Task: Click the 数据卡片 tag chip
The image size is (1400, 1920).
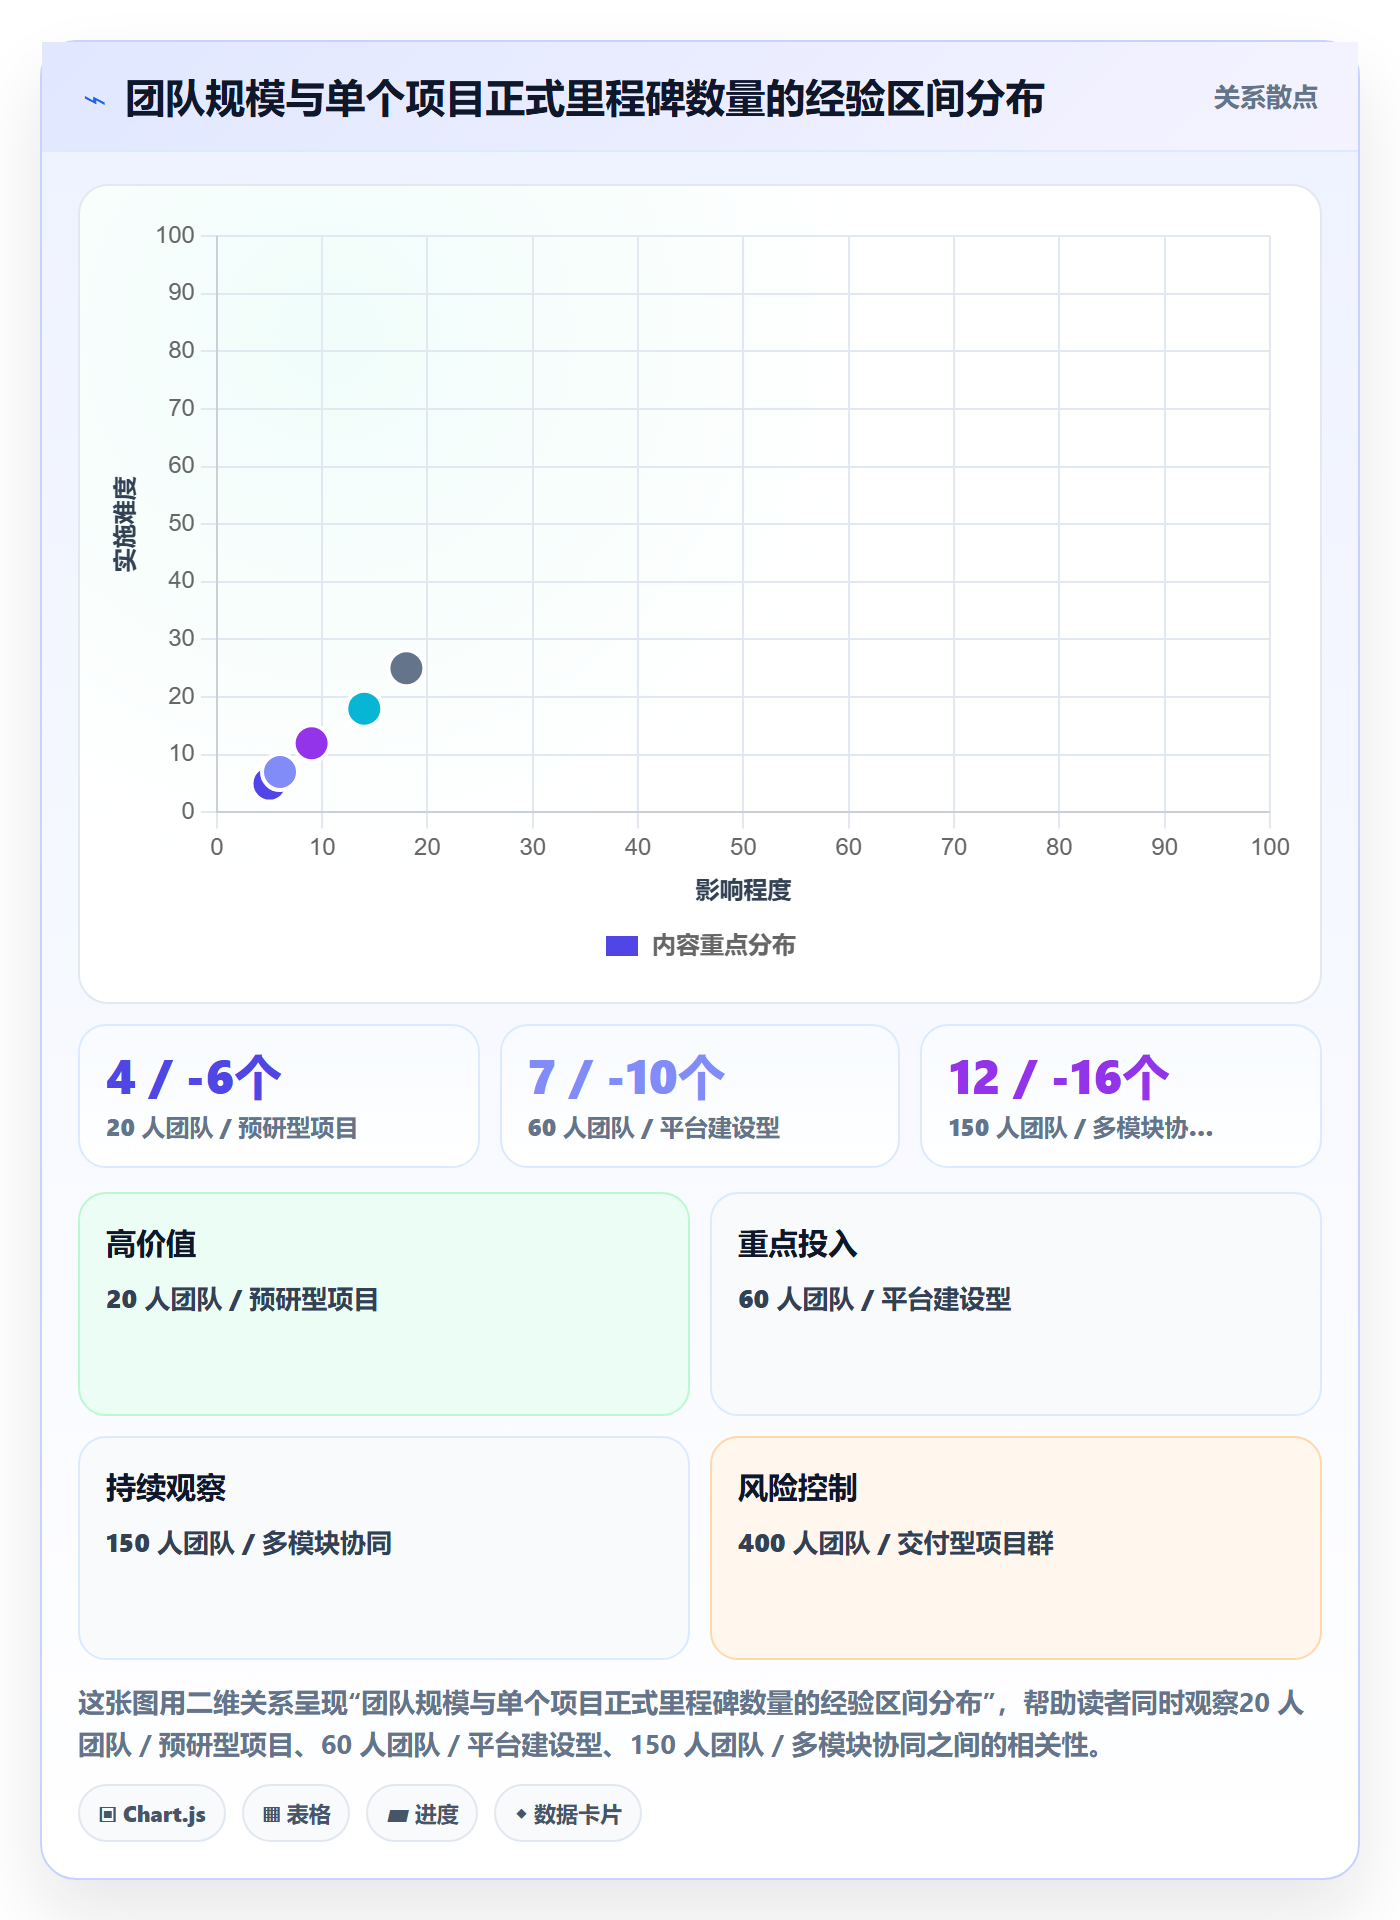Action: coord(568,1814)
